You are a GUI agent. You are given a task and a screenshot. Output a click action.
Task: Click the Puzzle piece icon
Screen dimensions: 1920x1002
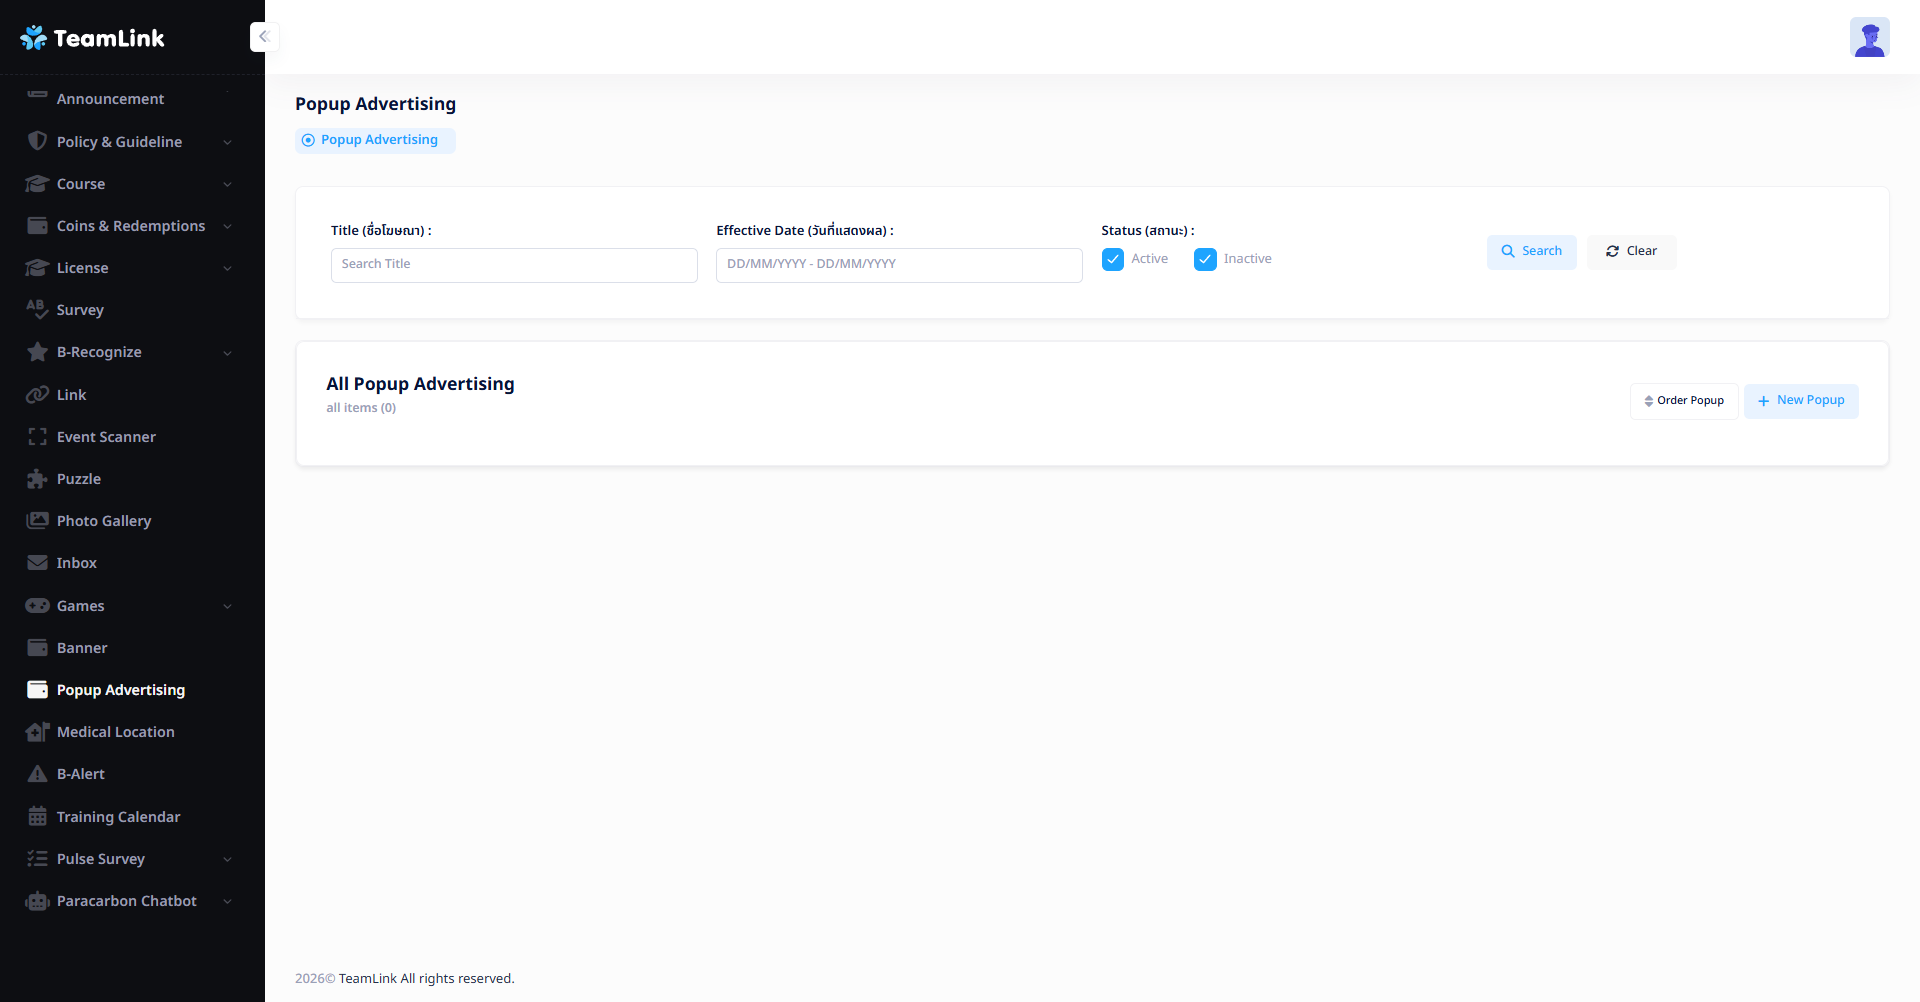point(37,479)
